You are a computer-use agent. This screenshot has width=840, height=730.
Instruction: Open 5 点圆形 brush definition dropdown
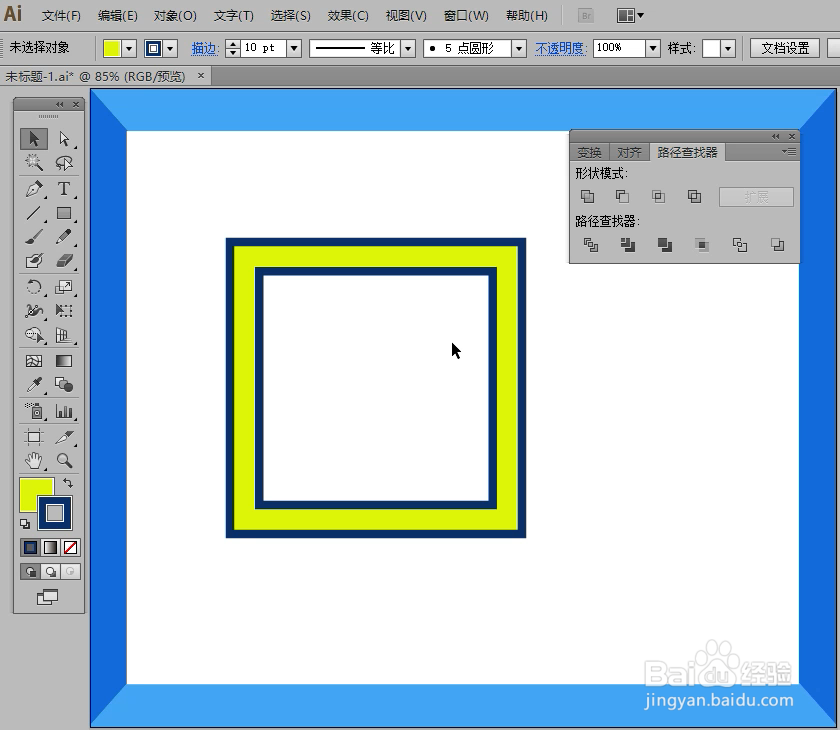[x=519, y=48]
